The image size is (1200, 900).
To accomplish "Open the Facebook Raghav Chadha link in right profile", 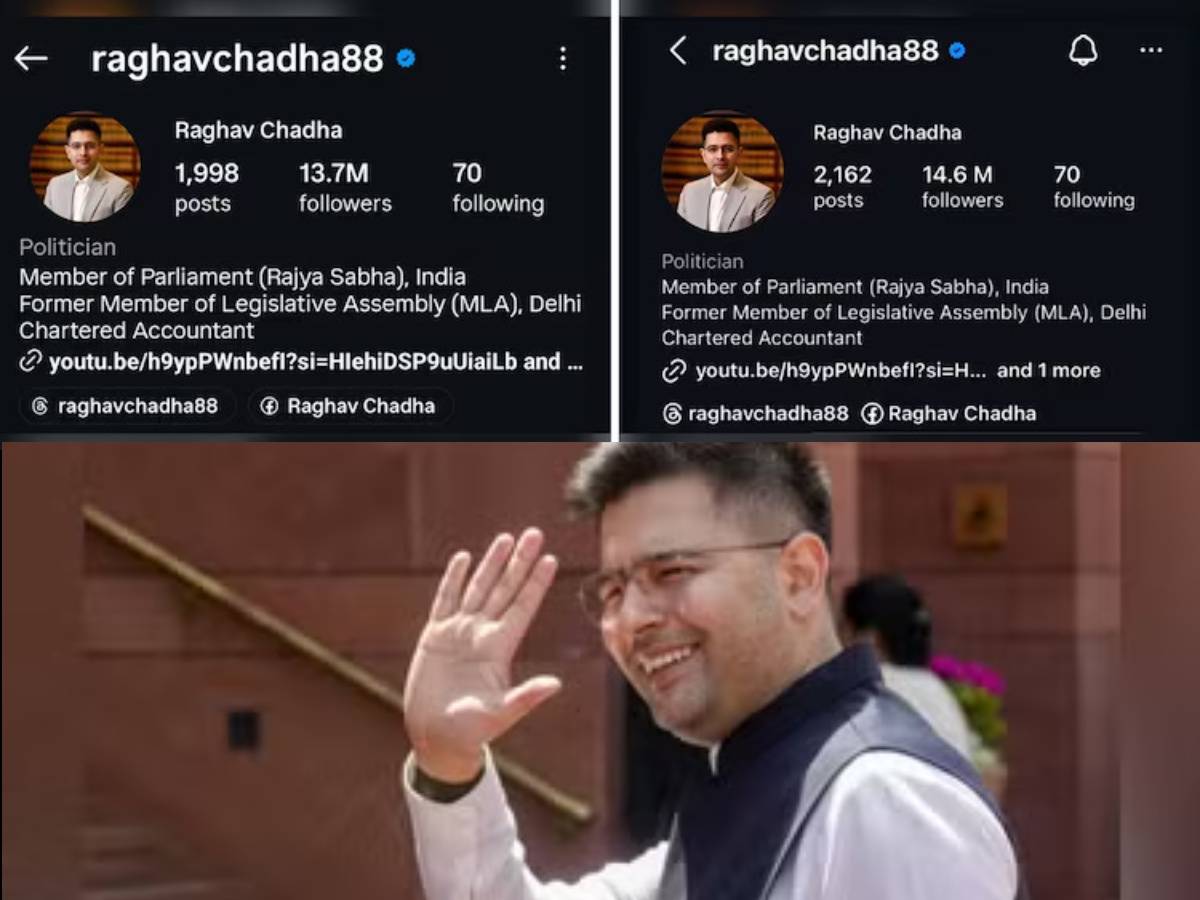I will point(949,414).
